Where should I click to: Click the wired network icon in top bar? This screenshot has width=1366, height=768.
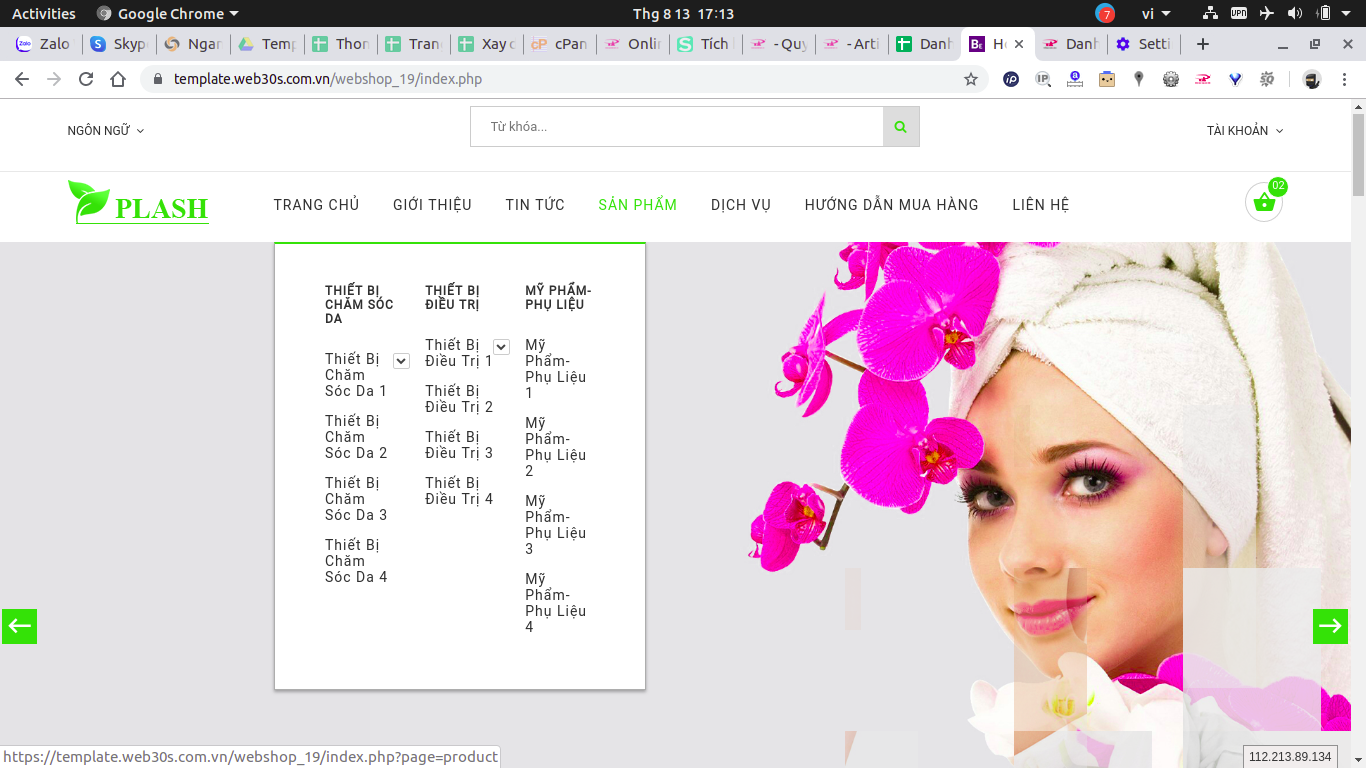point(1211,13)
